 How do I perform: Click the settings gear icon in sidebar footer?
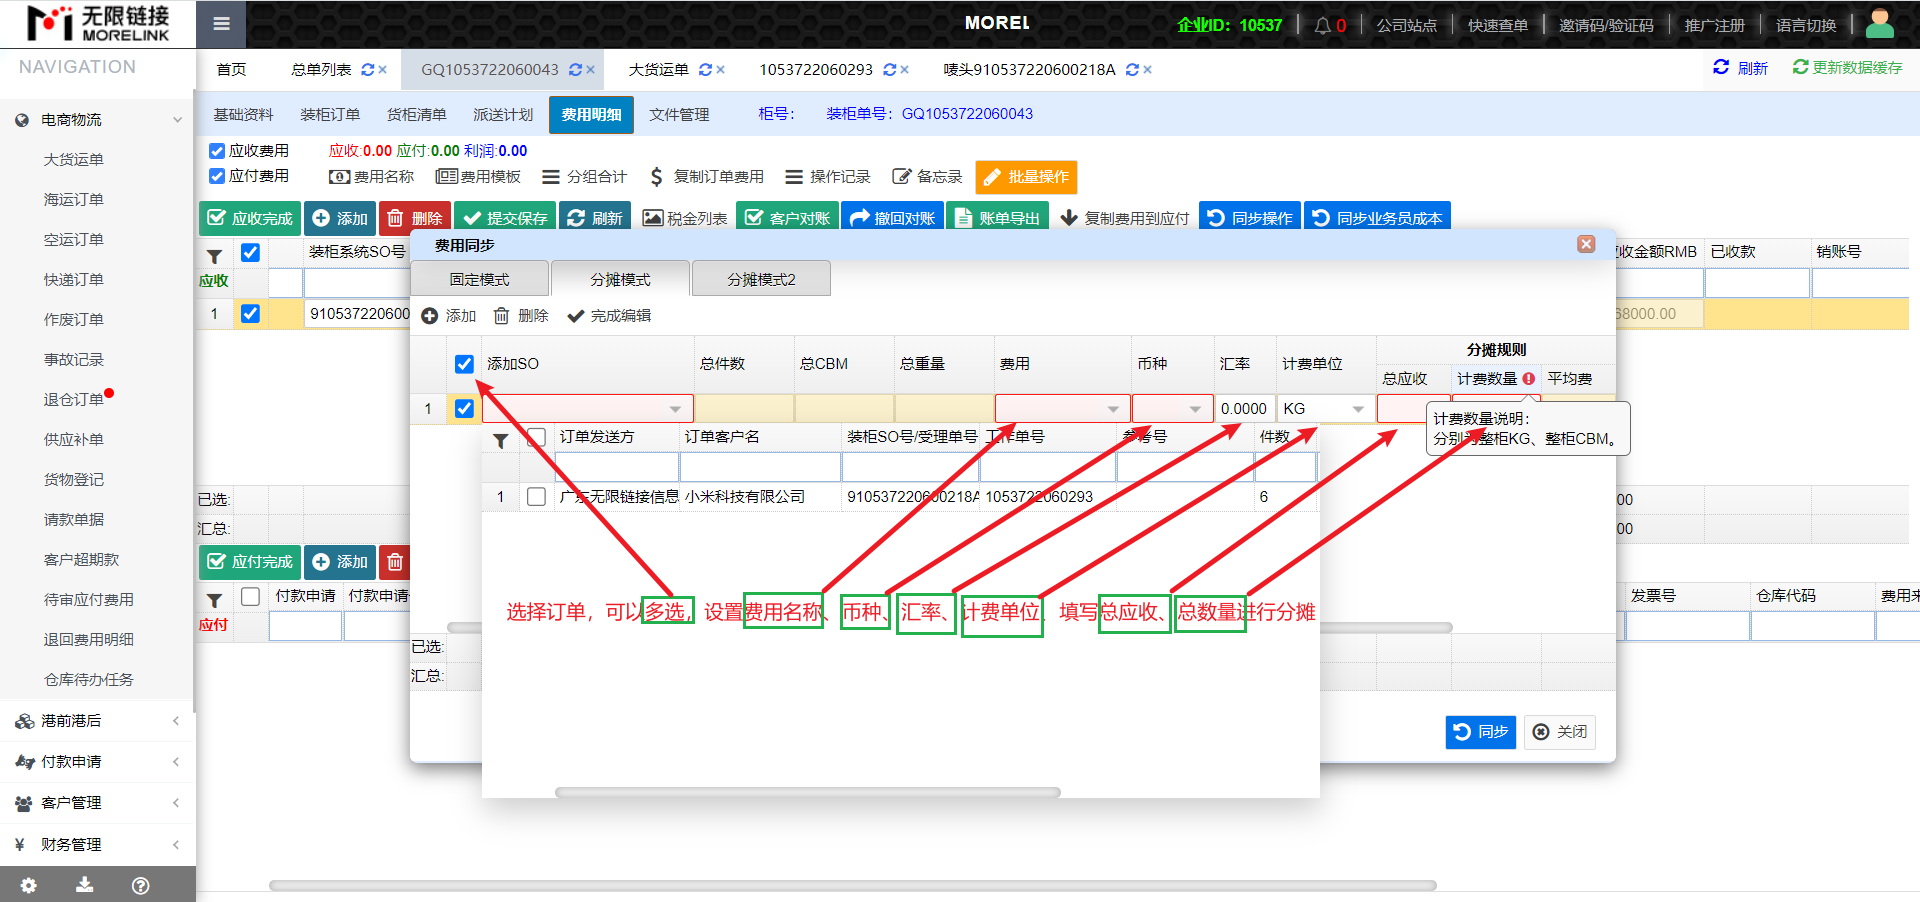coord(29,885)
